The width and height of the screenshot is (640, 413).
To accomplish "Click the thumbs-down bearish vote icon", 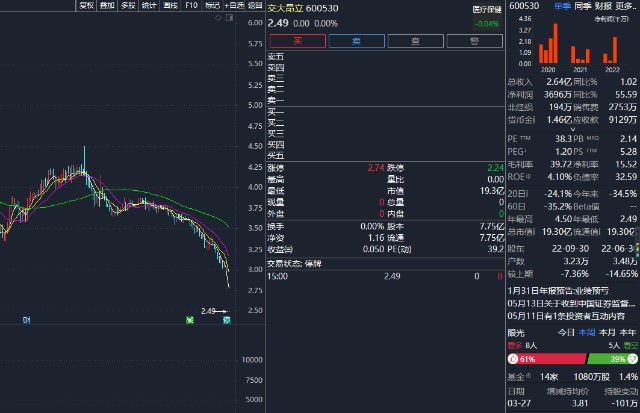I will click(x=632, y=359).
